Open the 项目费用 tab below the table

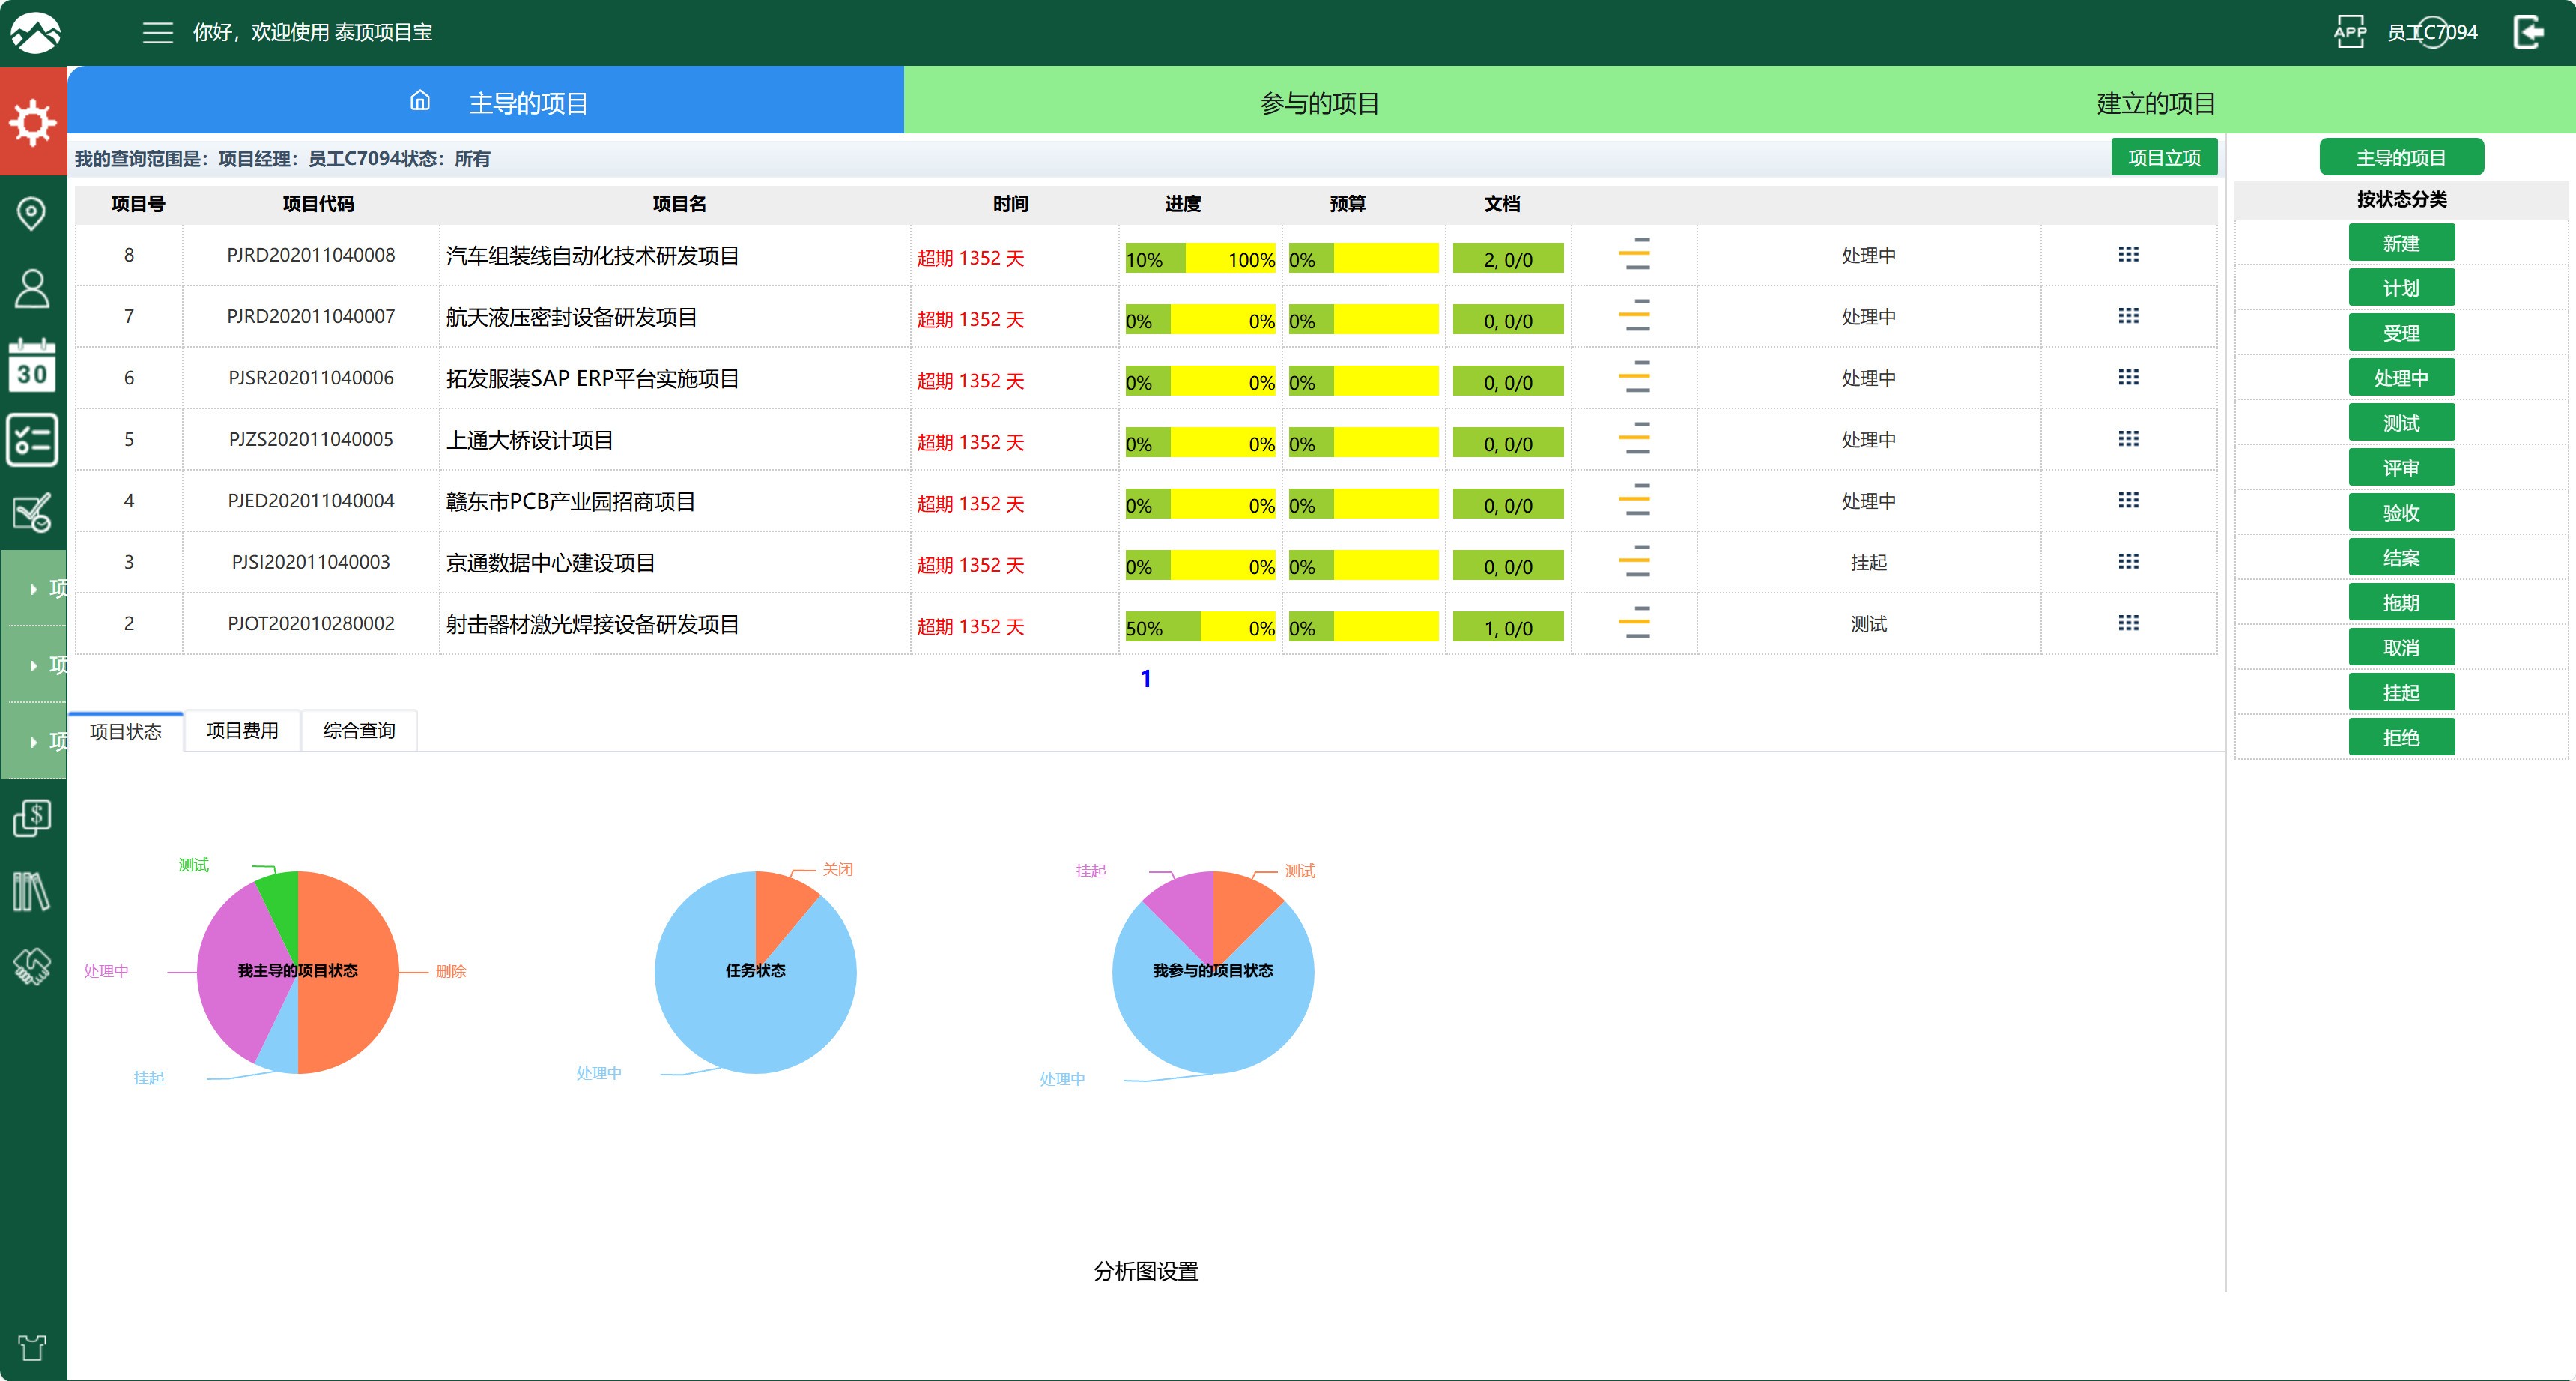(242, 730)
